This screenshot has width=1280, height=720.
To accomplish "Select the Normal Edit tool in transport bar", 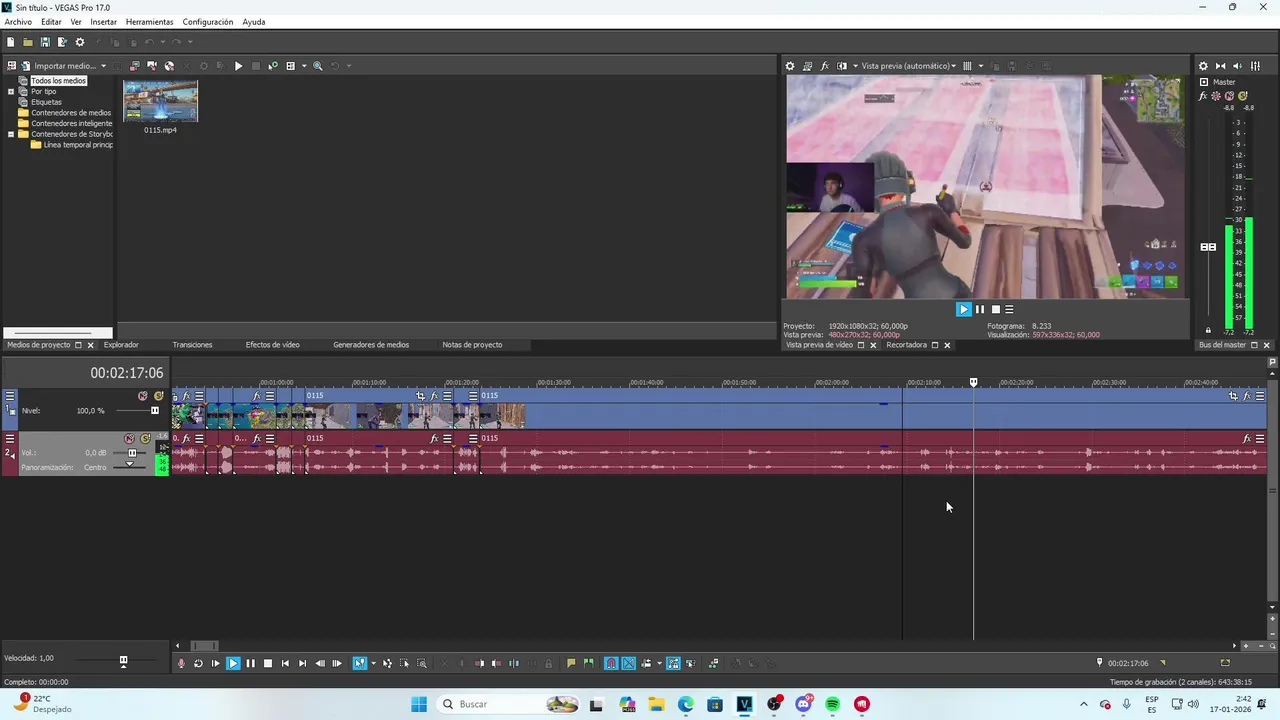I will click(x=359, y=663).
